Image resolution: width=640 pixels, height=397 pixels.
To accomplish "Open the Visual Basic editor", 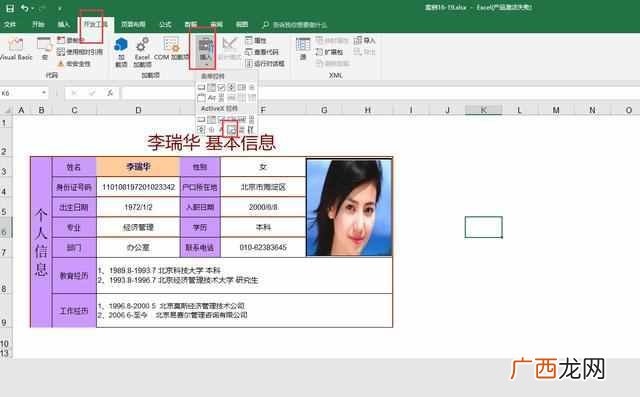I will [16, 49].
